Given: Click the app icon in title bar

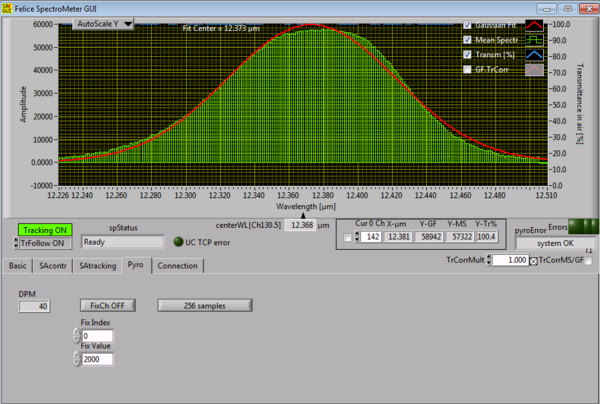Looking at the screenshot, I should click(7, 7).
